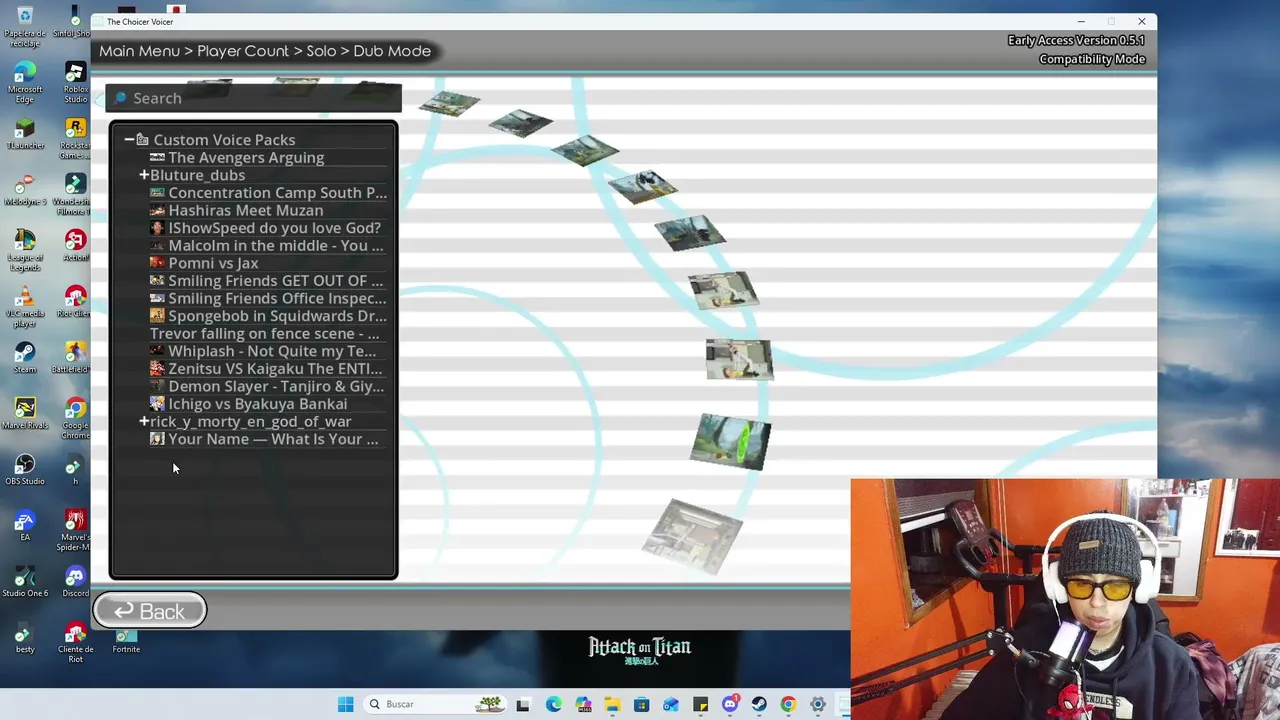Open Cliente de Riot desktop shortcut
Viewport: 1280px width, 720px height.
(x=75, y=642)
